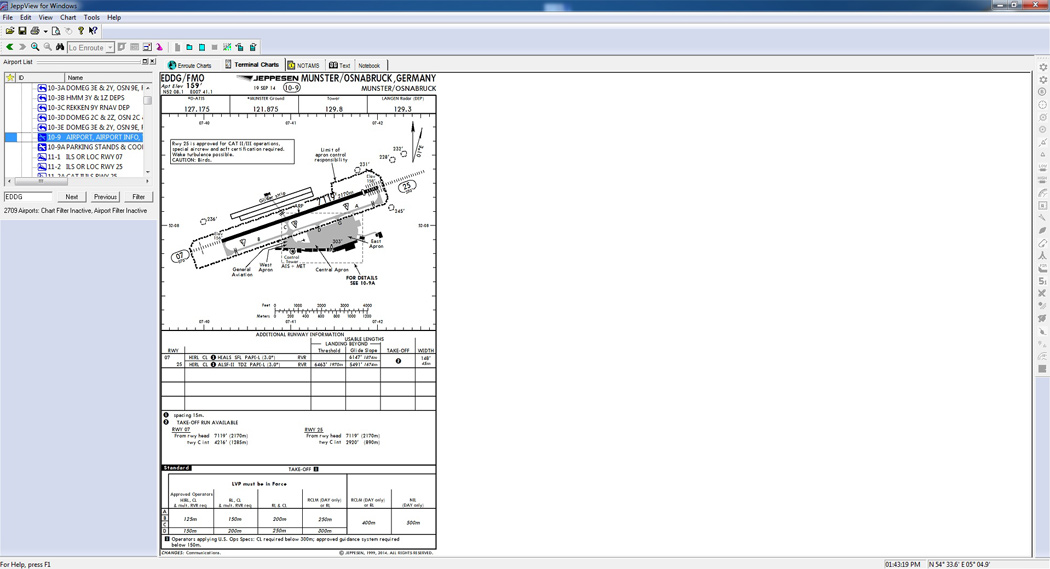Switch to the Enroute Charts tab

190,65
